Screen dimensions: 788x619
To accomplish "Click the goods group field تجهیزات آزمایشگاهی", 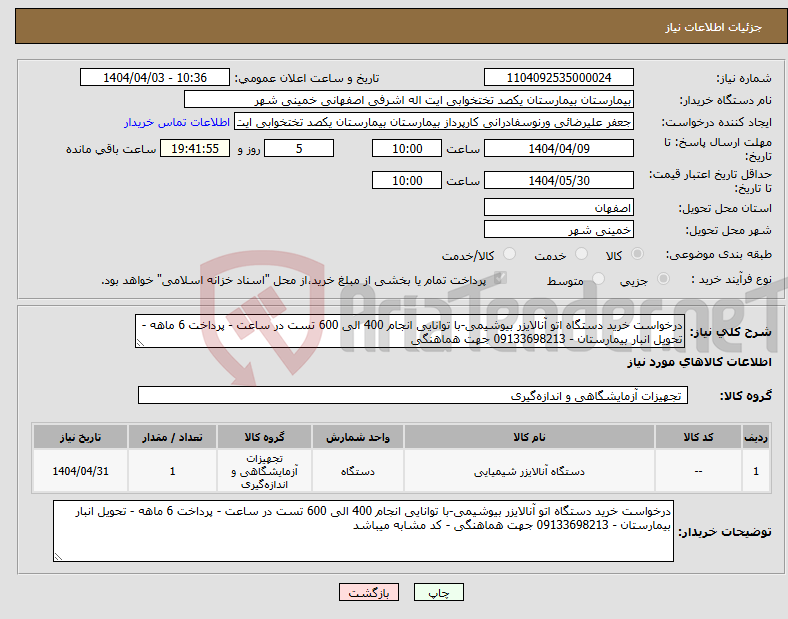I will pyautogui.click(x=413, y=395).
